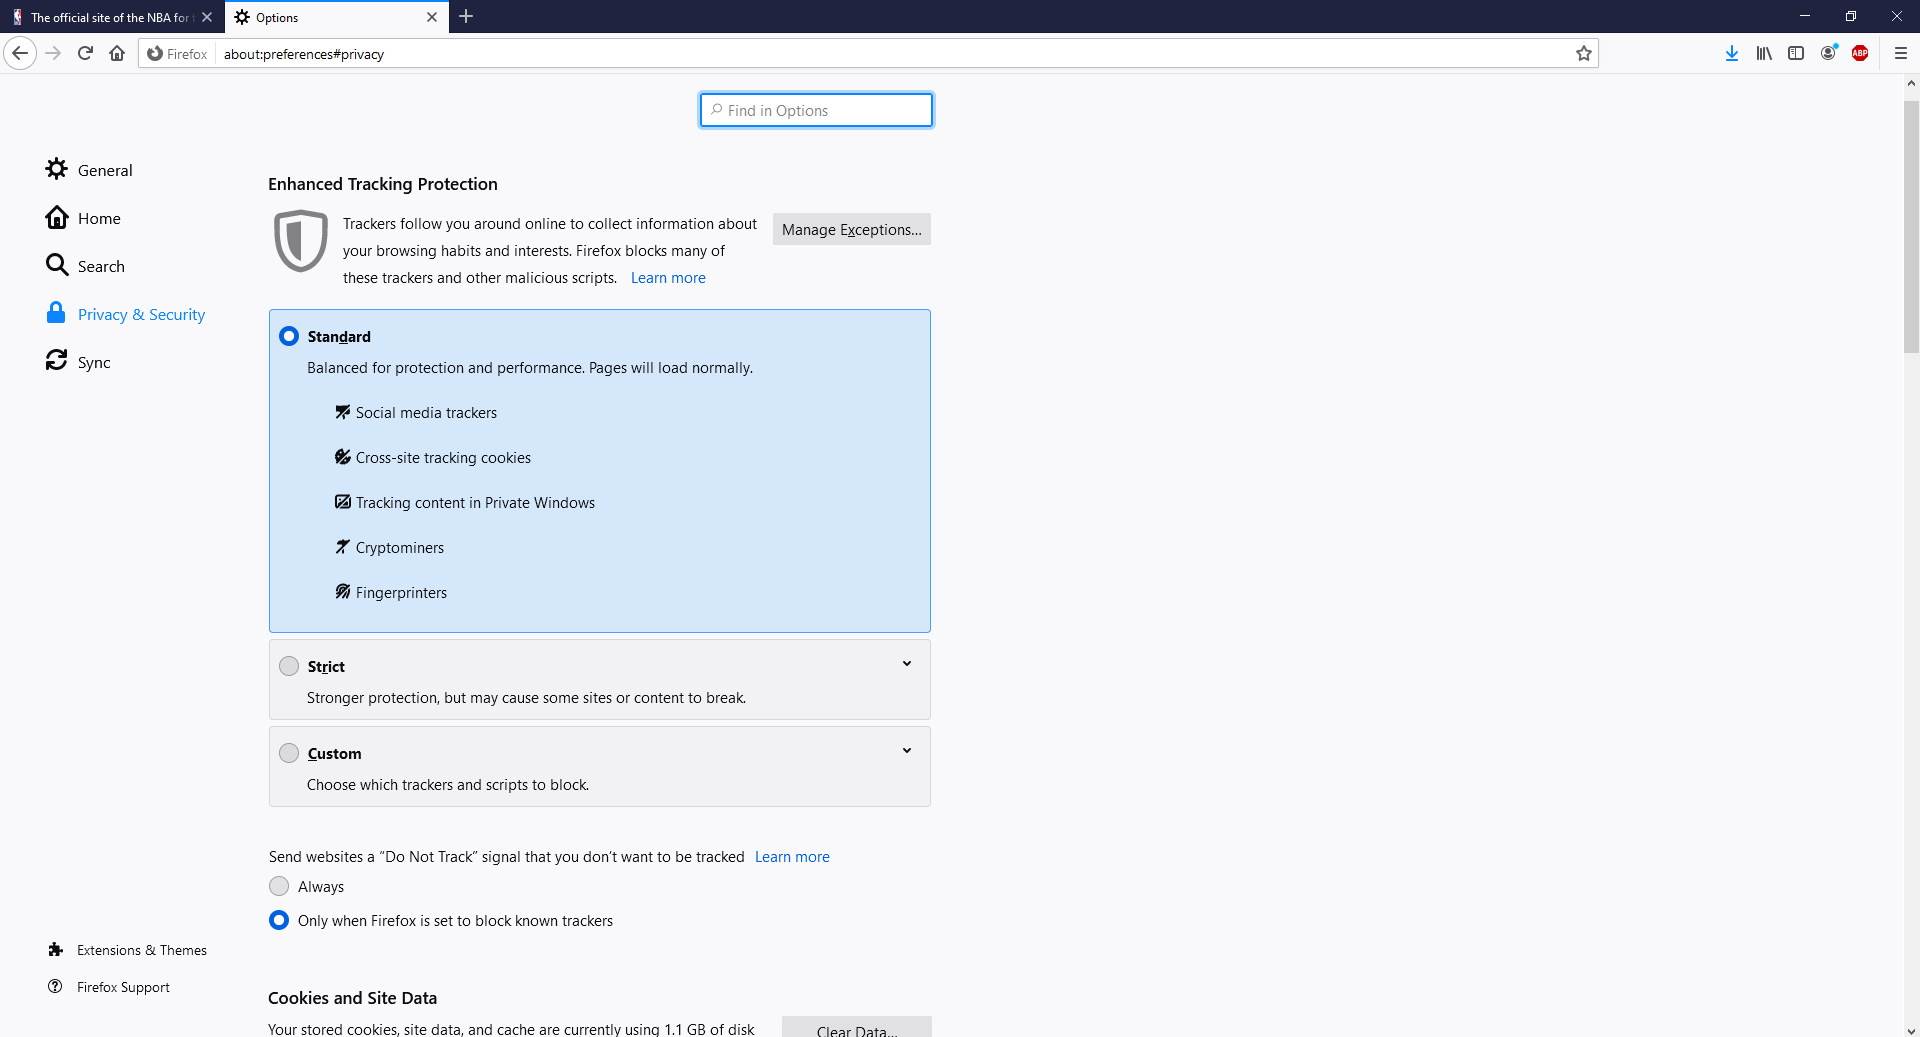Select the Custom tracking protection option
The width and height of the screenshot is (1920, 1037).
click(x=288, y=753)
